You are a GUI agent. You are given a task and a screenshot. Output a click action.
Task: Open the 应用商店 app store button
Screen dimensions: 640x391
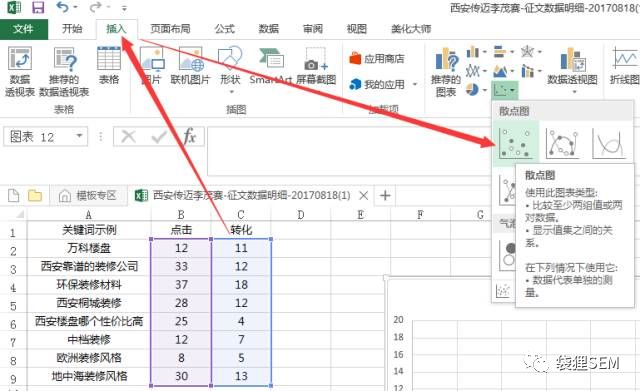[377, 59]
